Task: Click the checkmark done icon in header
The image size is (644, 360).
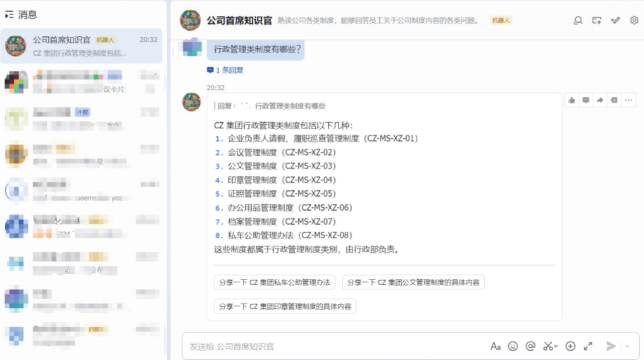Action: click(x=615, y=20)
